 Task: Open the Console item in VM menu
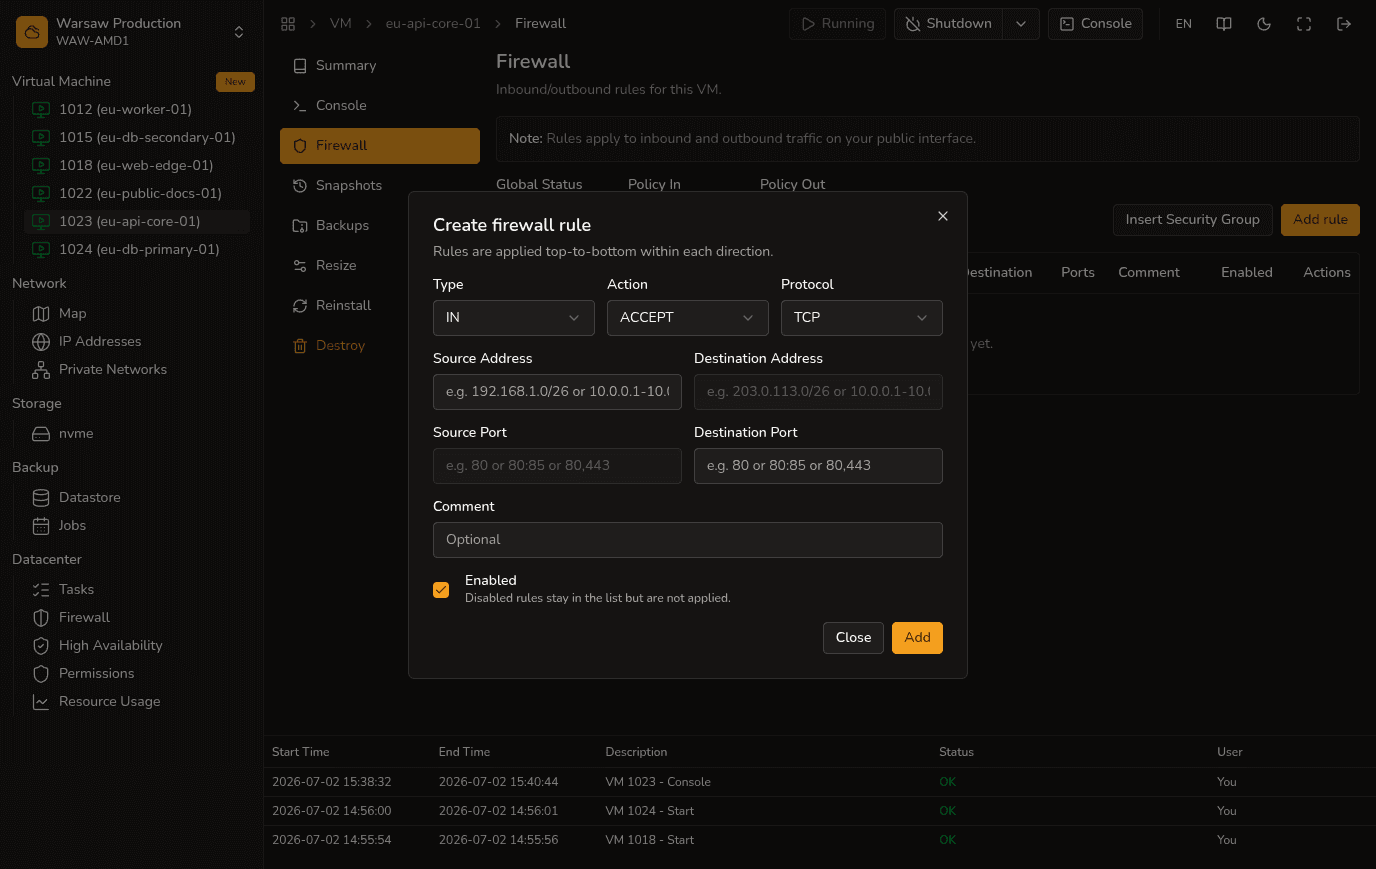pyautogui.click(x=380, y=105)
